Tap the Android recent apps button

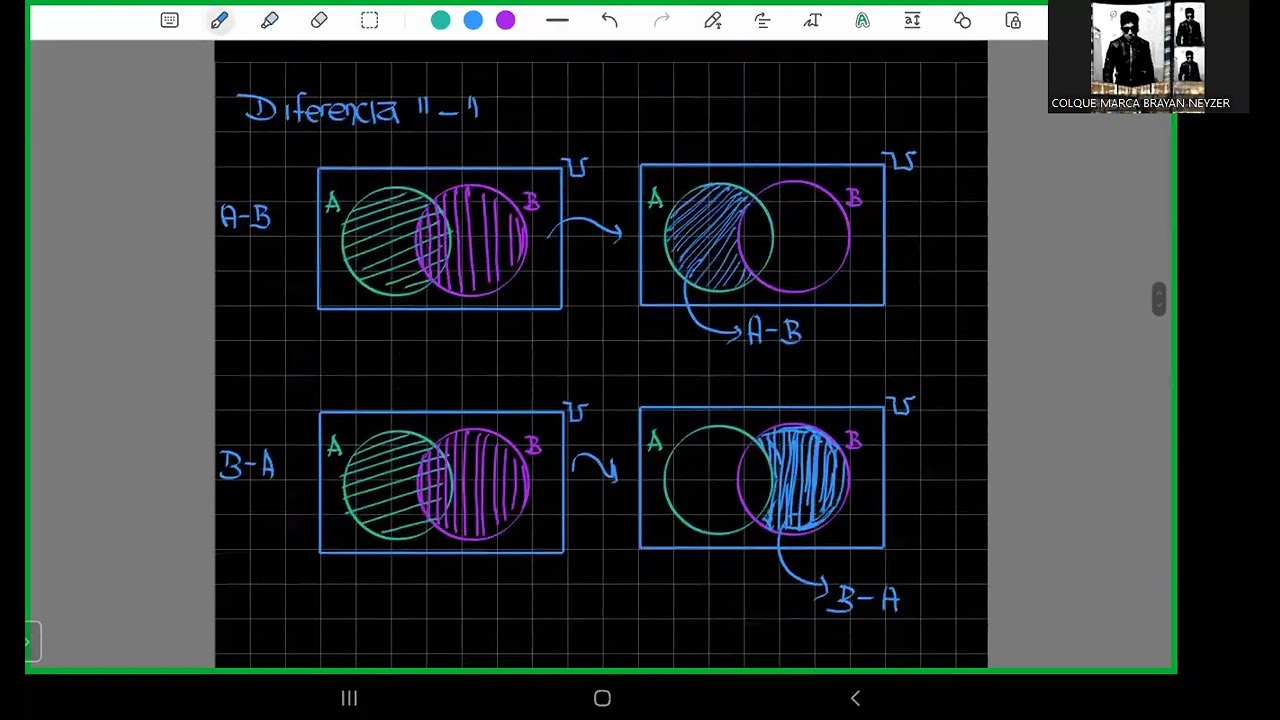coord(349,698)
